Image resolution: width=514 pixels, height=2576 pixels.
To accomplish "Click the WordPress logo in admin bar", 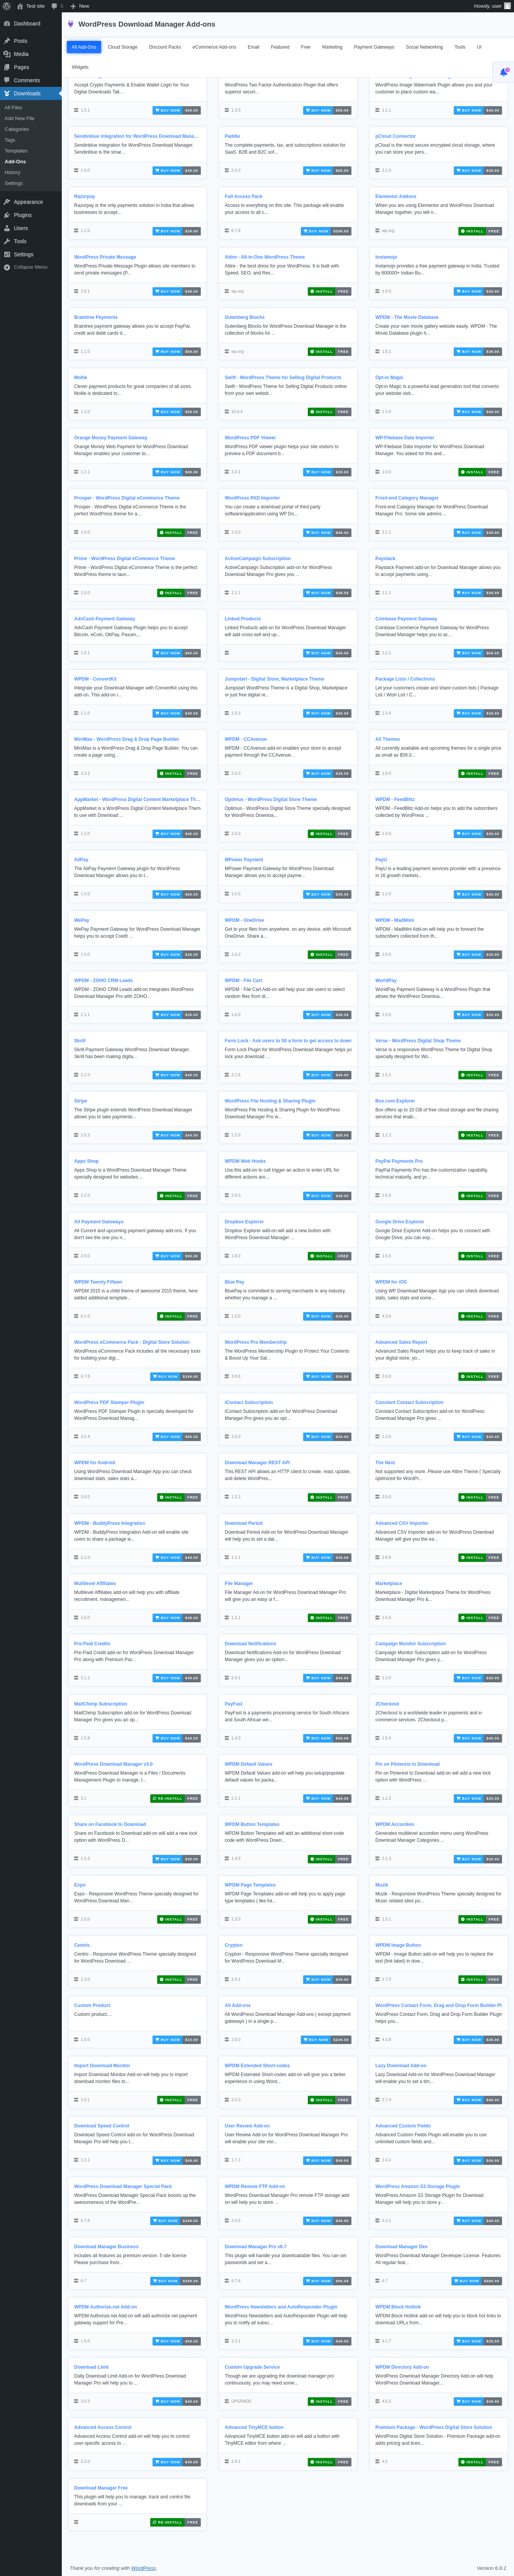I will click(x=7, y=6).
